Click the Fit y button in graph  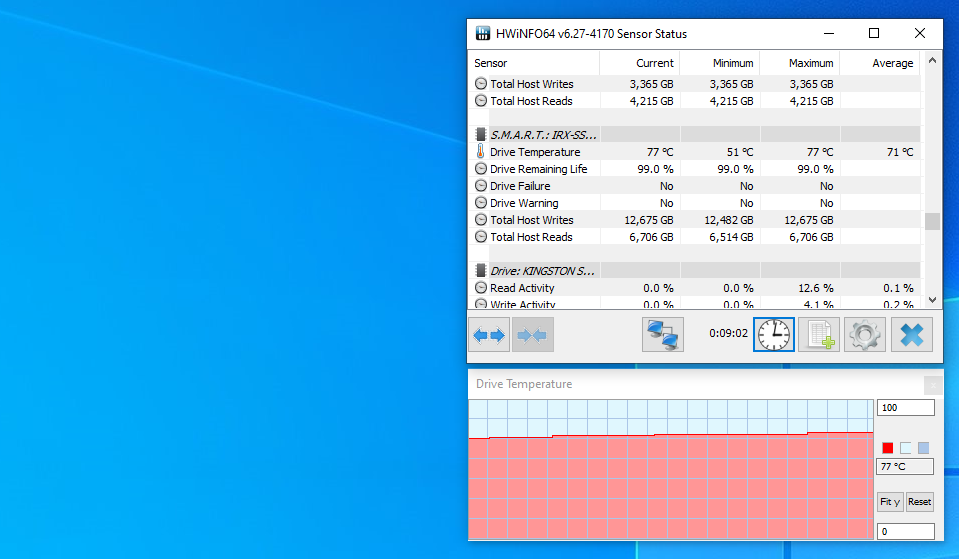point(890,502)
